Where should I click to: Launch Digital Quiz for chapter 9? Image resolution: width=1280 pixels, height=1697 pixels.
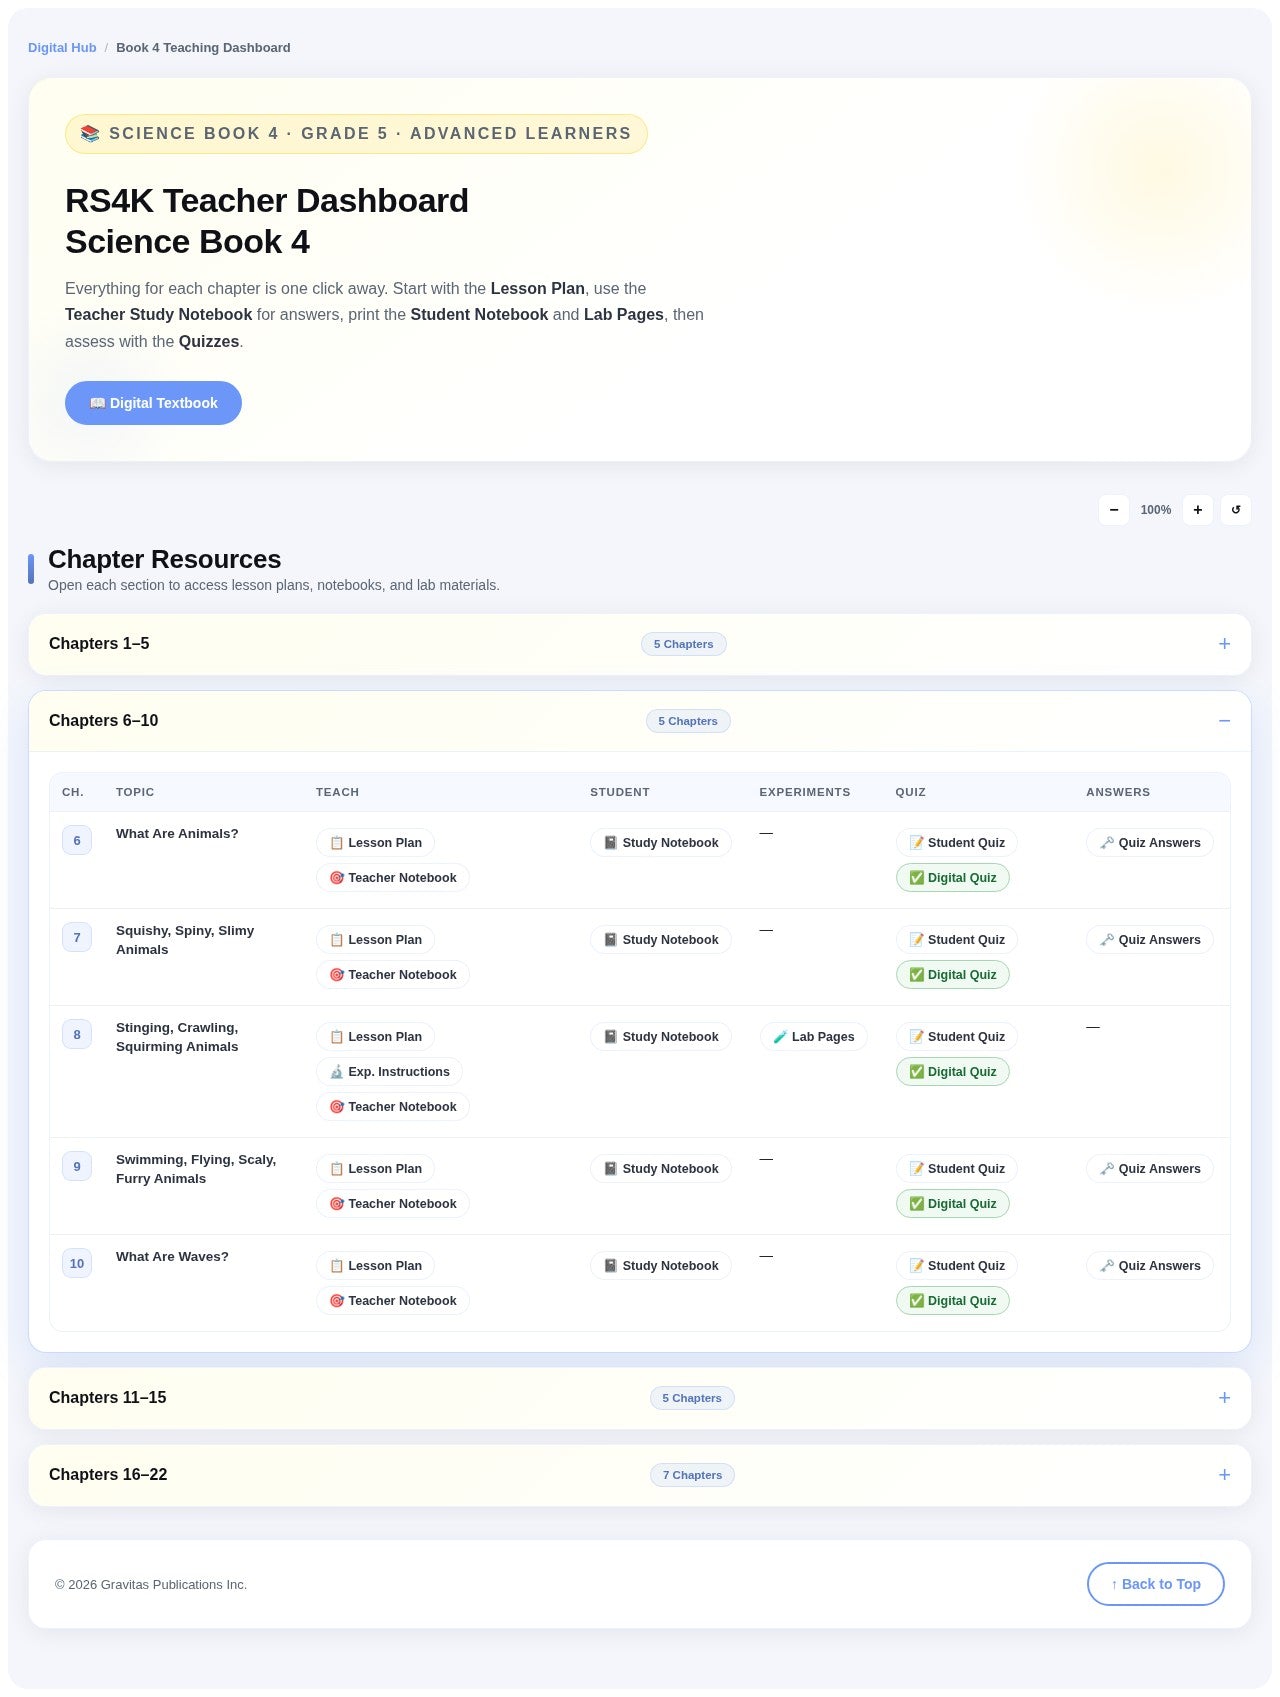953,1204
